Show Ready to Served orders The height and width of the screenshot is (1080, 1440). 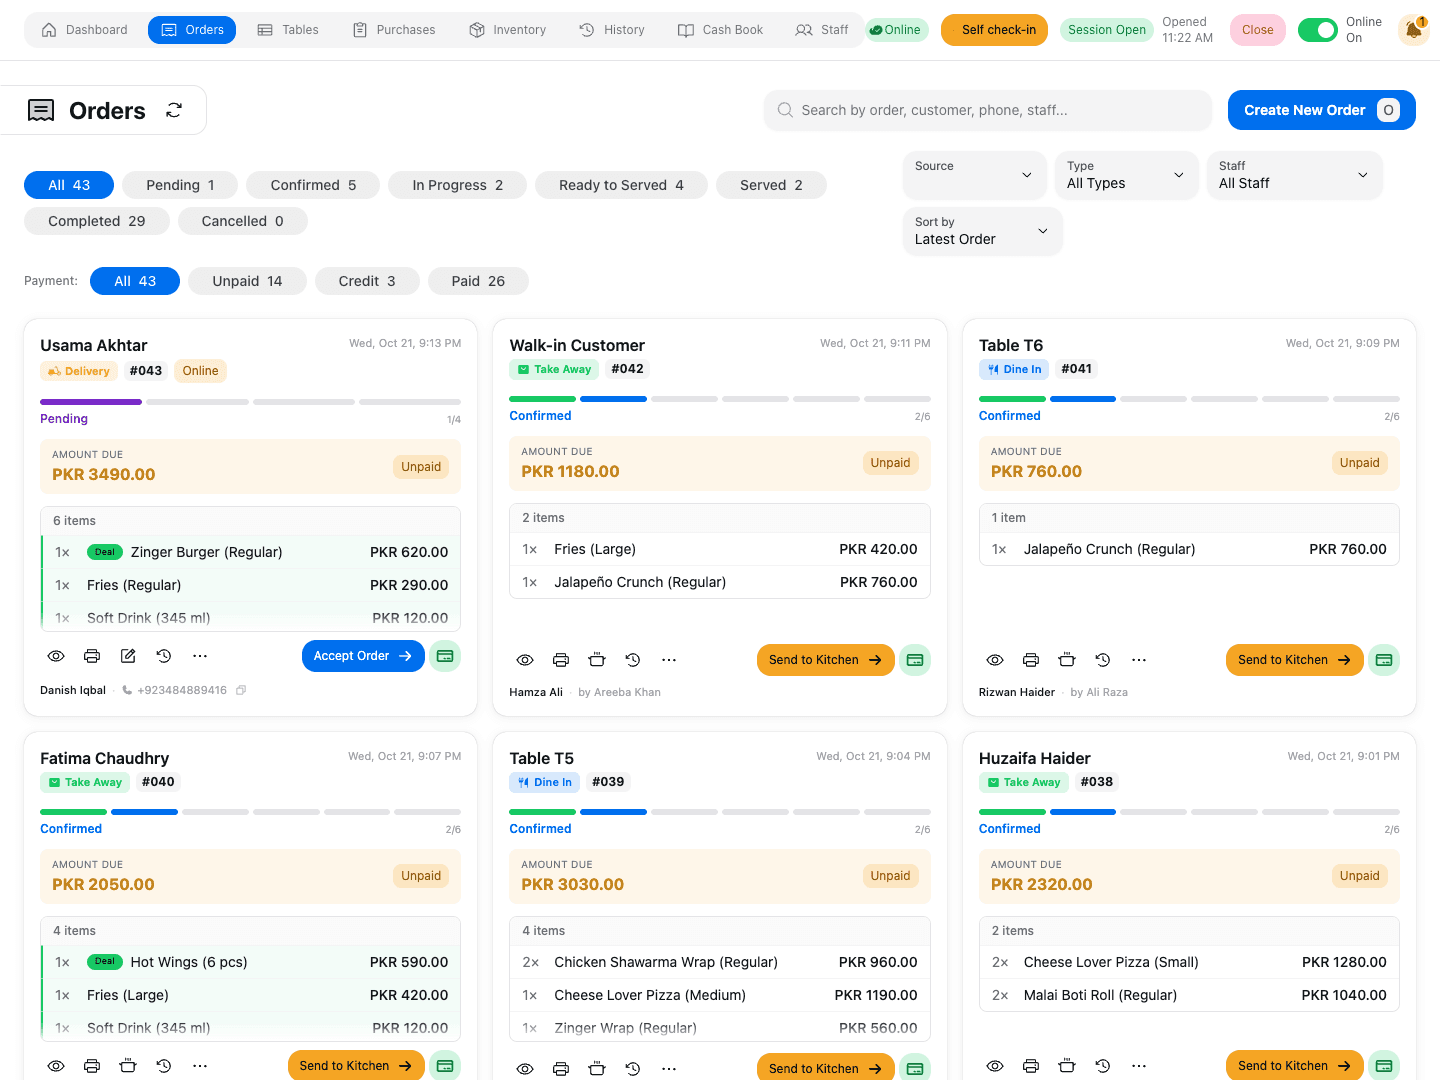(621, 185)
